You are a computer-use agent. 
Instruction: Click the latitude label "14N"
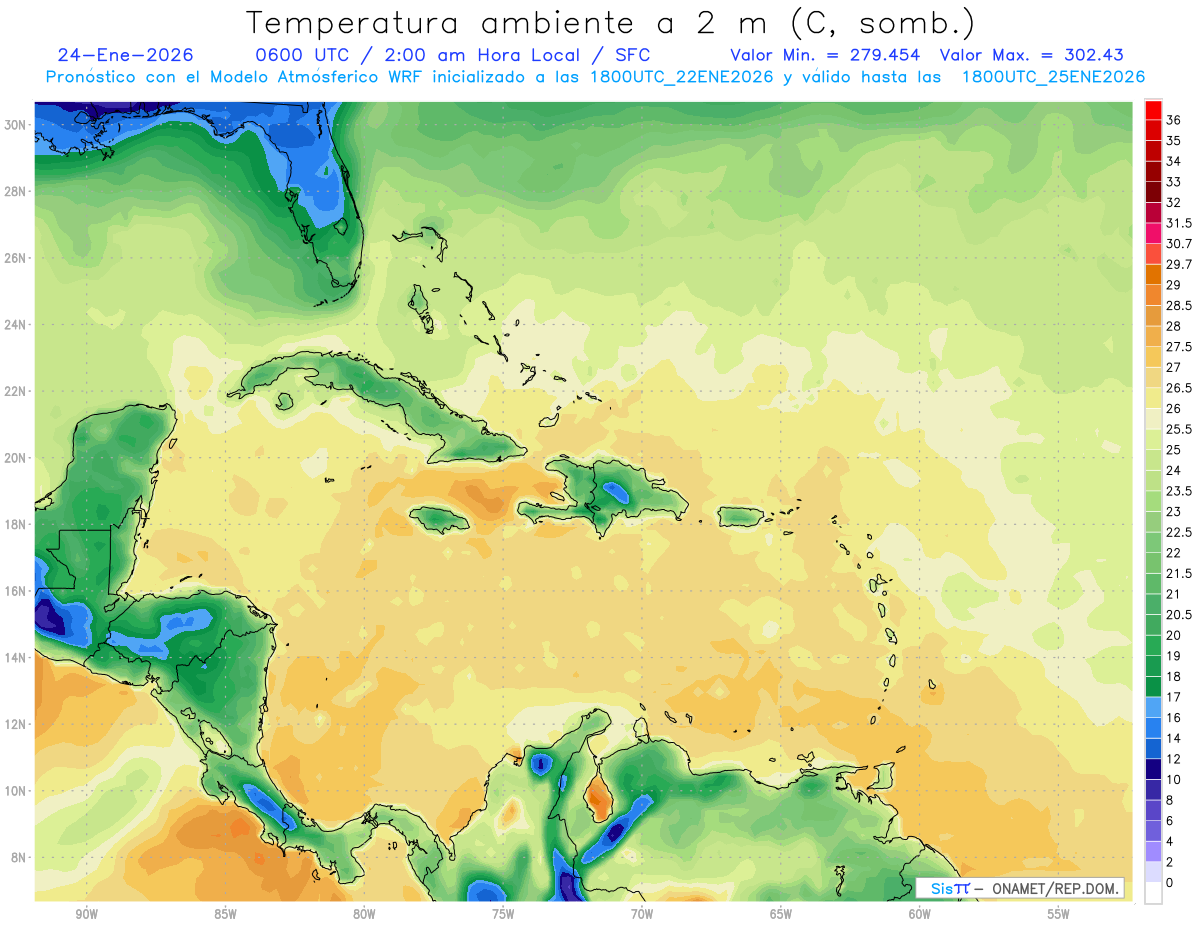17,658
